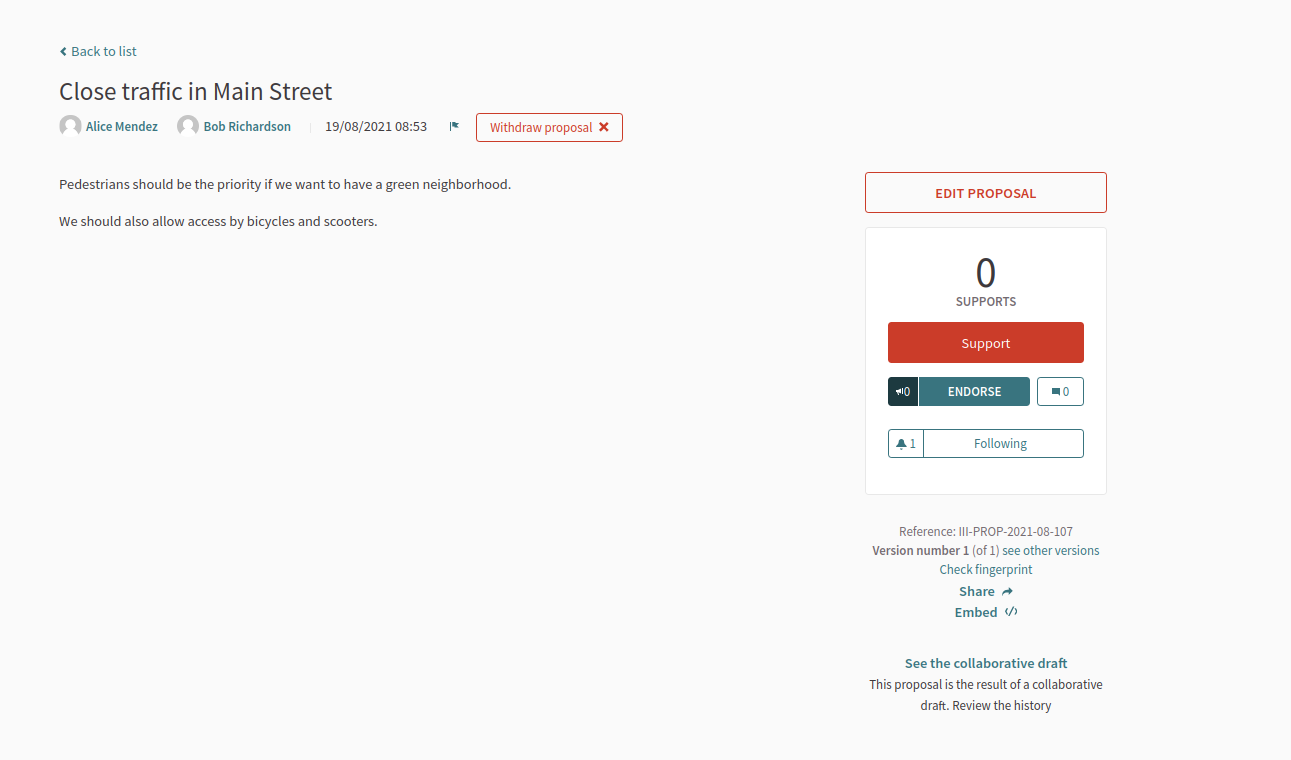Viewport: 1291px width, 760px height.
Task: Toggle endorsement with the ENDORSE button
Action: [974, 391]
